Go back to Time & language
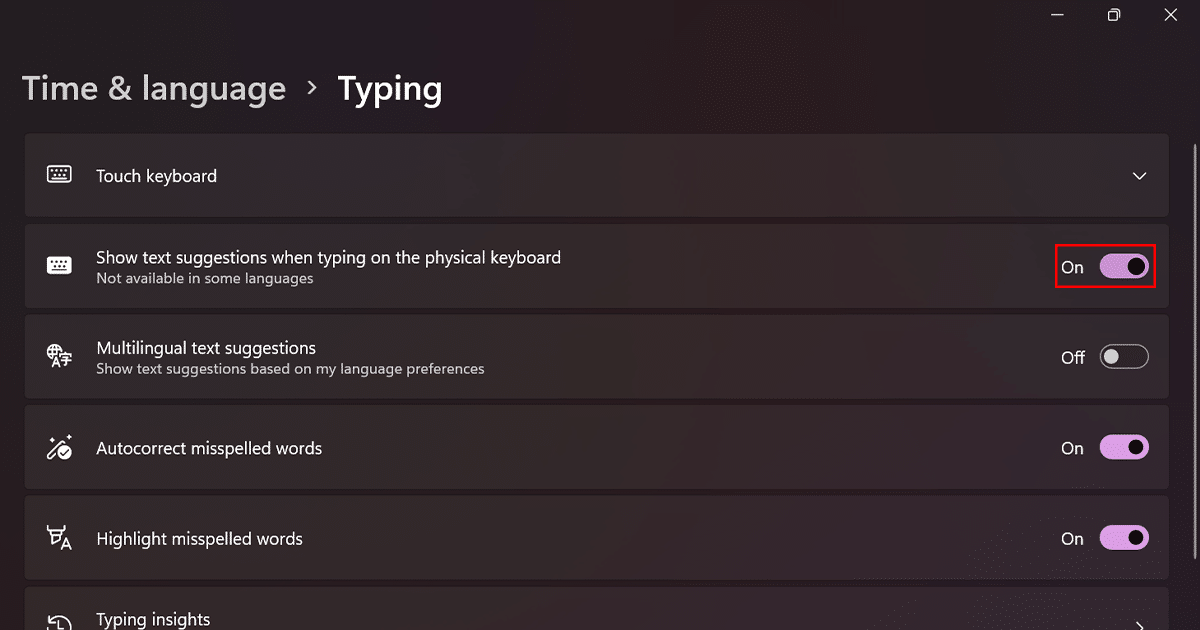This screenshot has height=630, width=1200. click(154, 89)
